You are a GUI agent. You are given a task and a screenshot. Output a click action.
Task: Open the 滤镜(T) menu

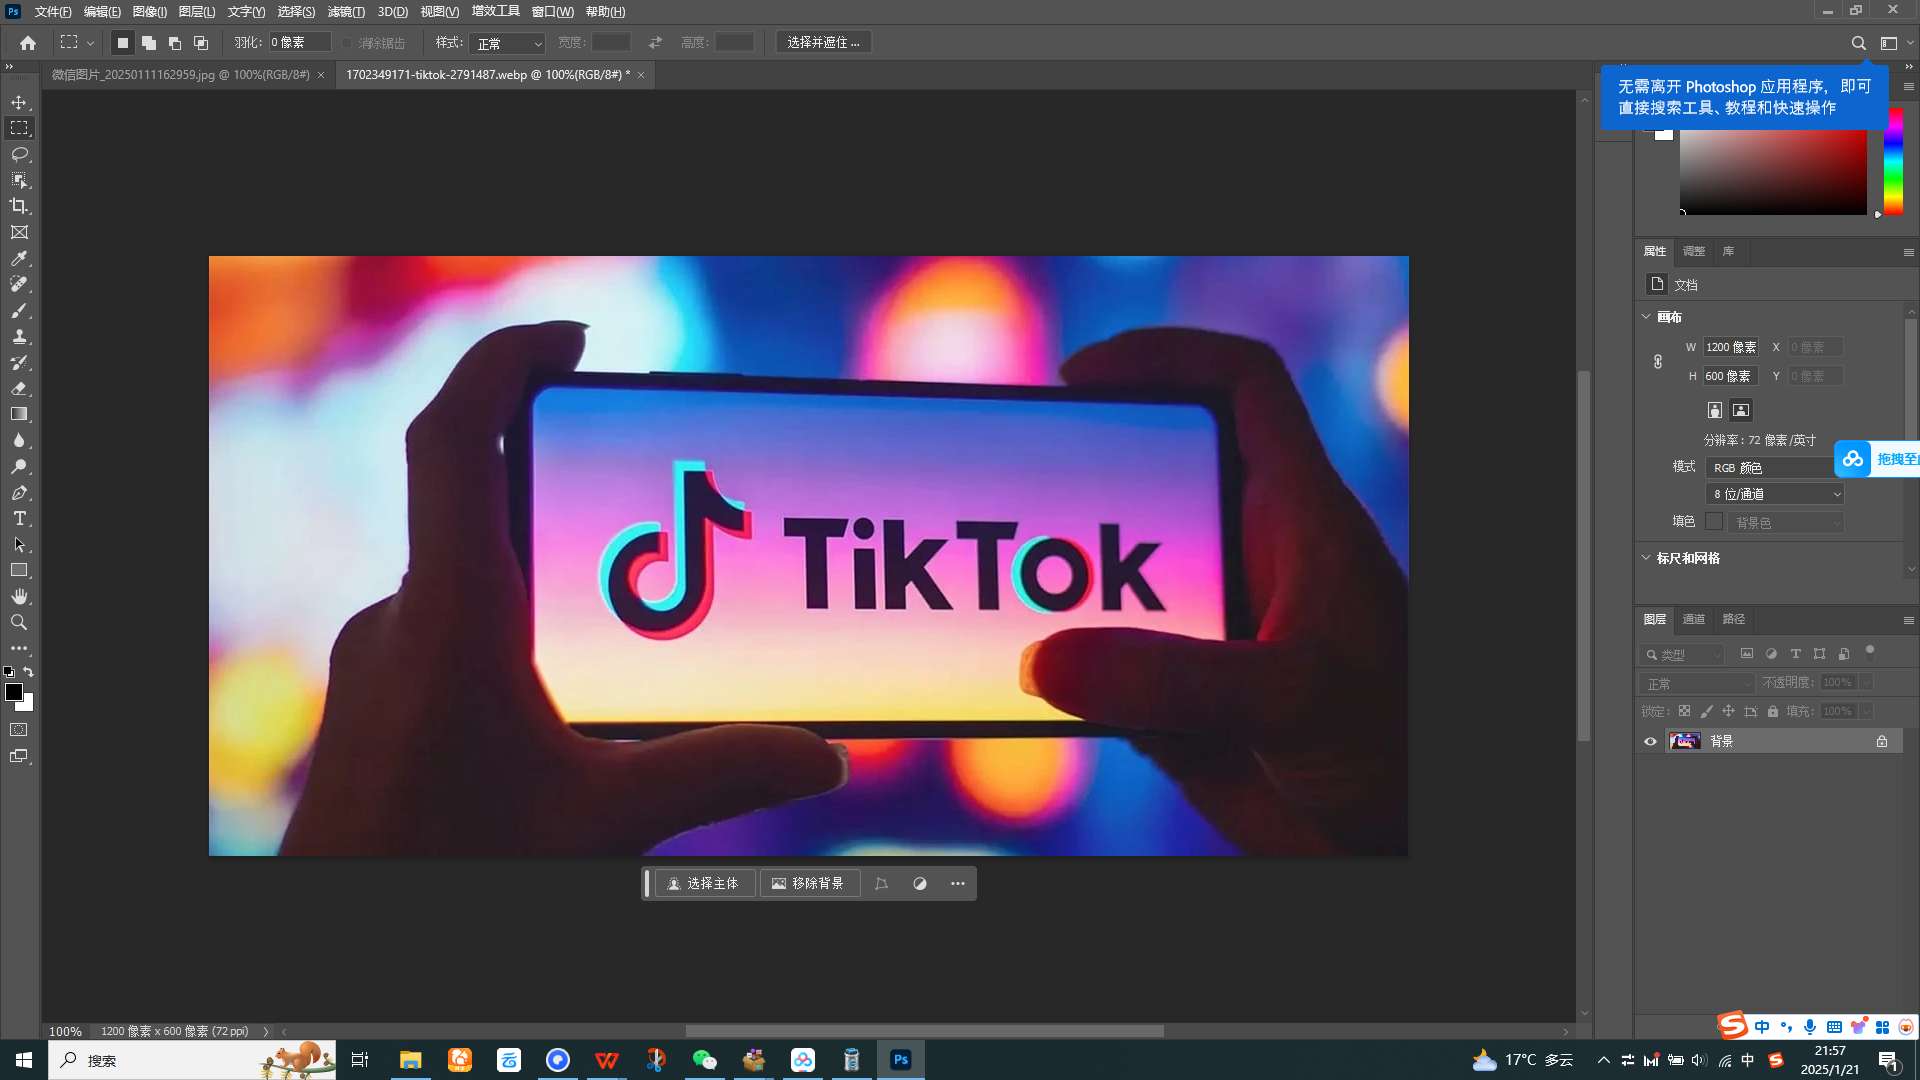(x=346, y=12)
